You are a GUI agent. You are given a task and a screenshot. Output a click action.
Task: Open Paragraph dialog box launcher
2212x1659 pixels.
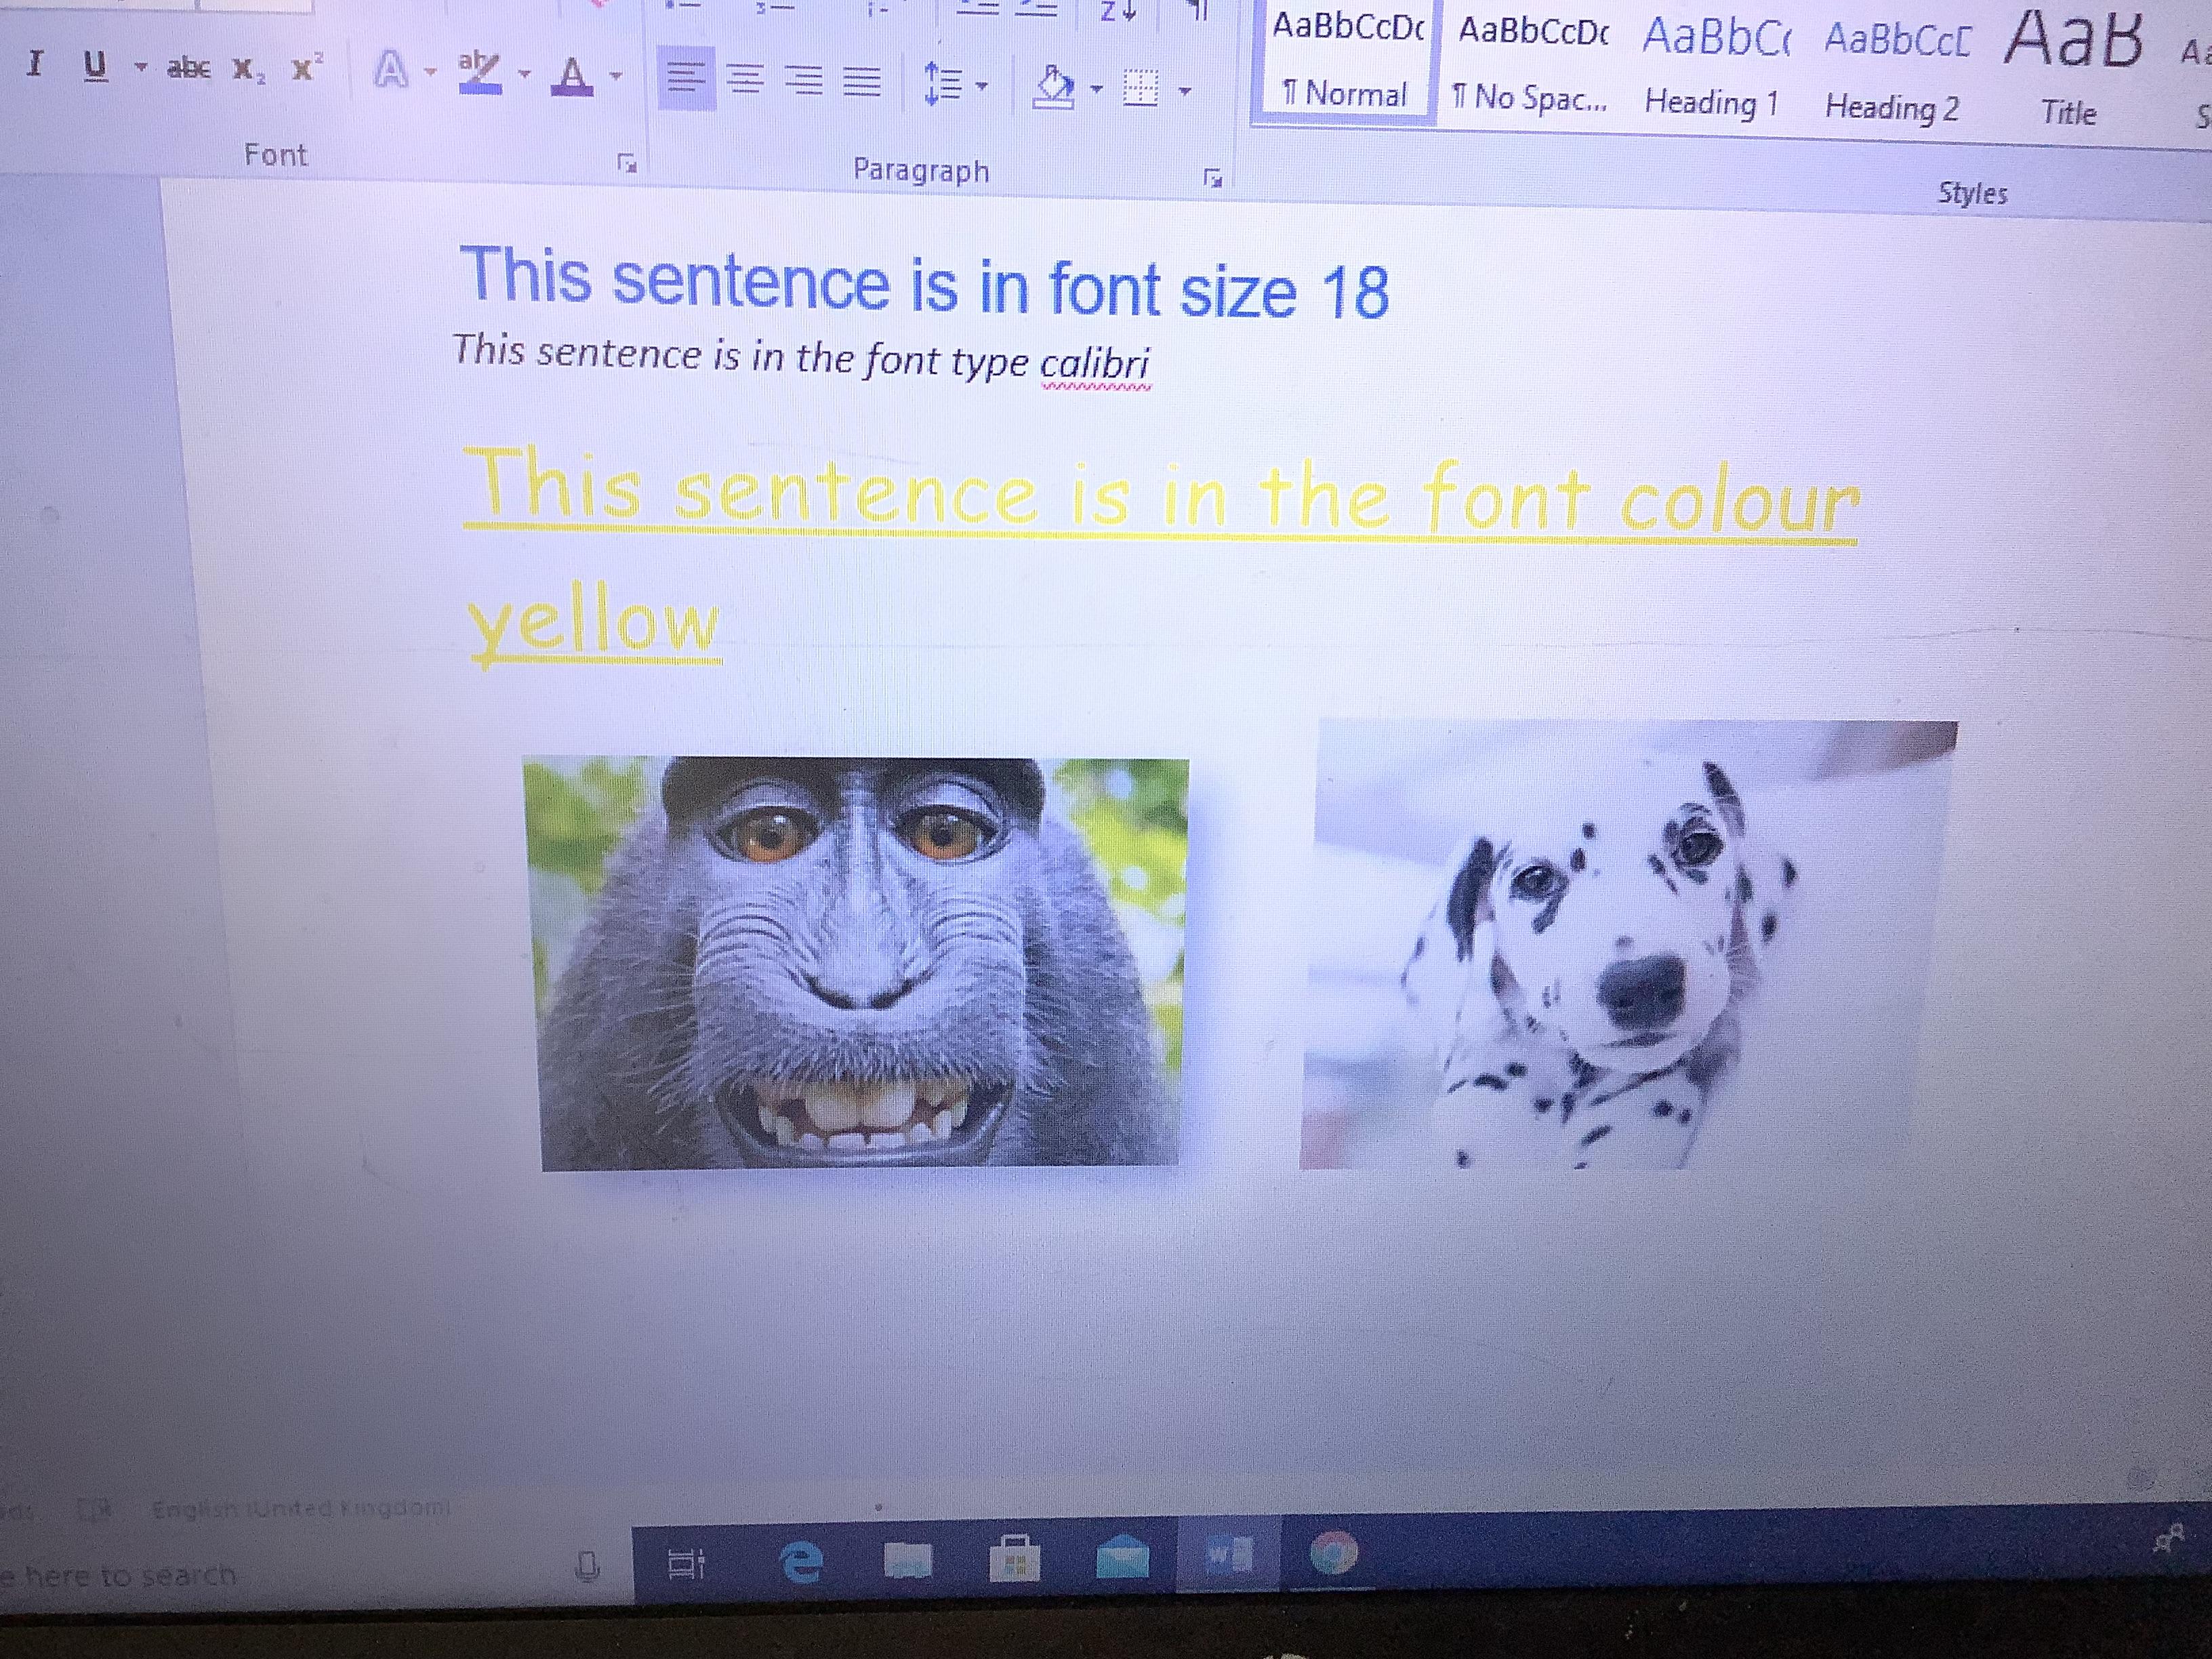click(1213, 179)
